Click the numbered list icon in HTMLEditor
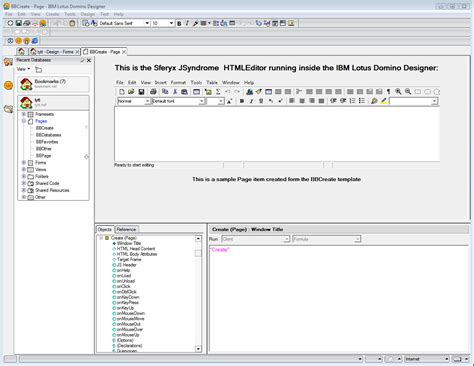 point(352,101)
